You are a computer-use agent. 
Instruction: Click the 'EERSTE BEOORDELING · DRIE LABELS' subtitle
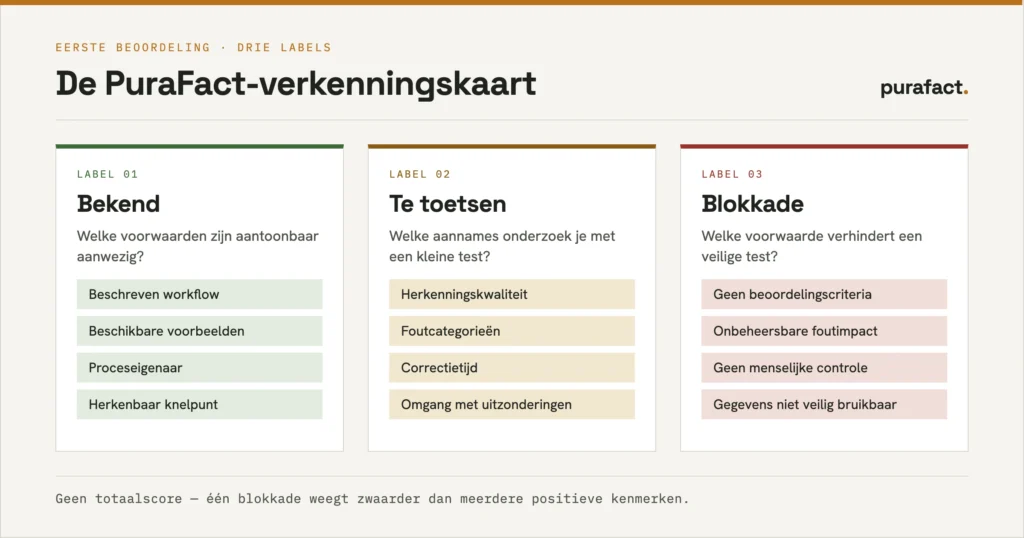[193, 48]
